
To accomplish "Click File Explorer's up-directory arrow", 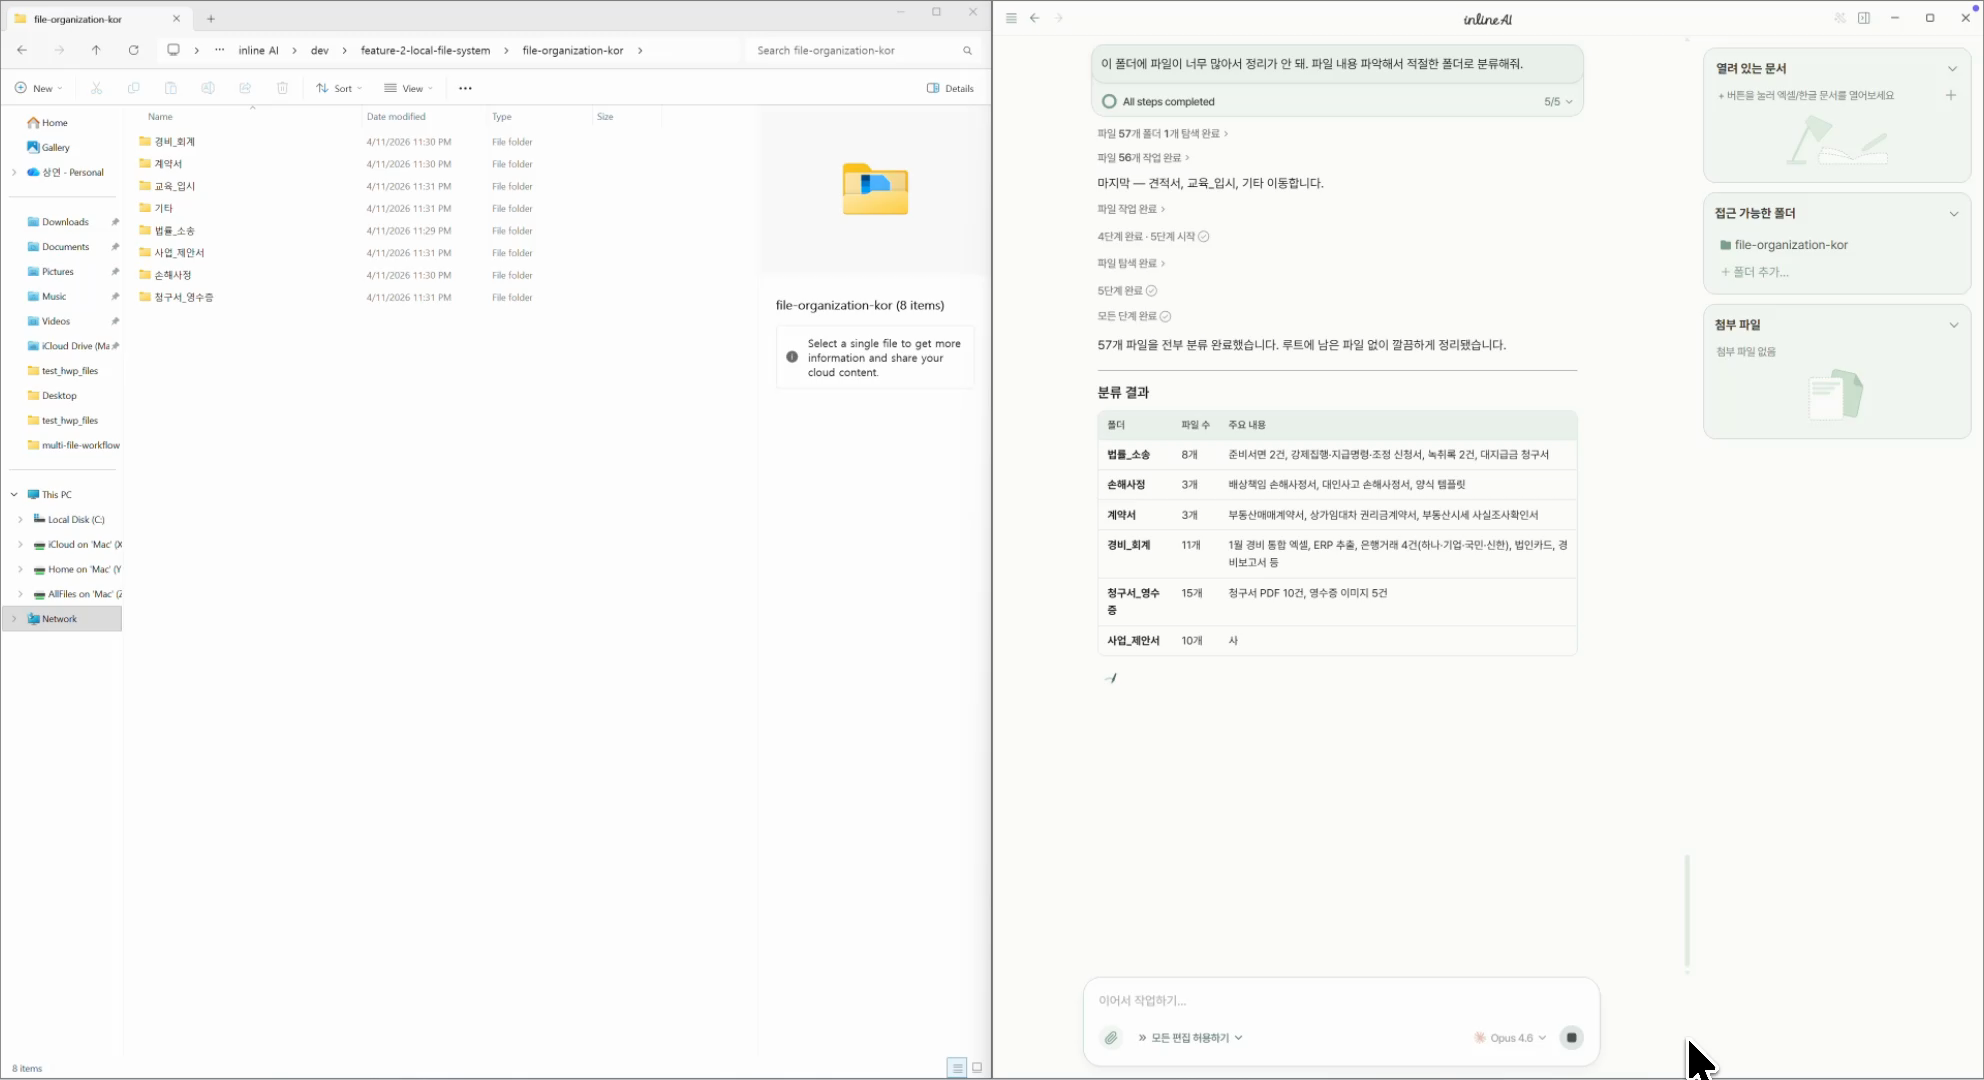I will click(x=96, y=50).
